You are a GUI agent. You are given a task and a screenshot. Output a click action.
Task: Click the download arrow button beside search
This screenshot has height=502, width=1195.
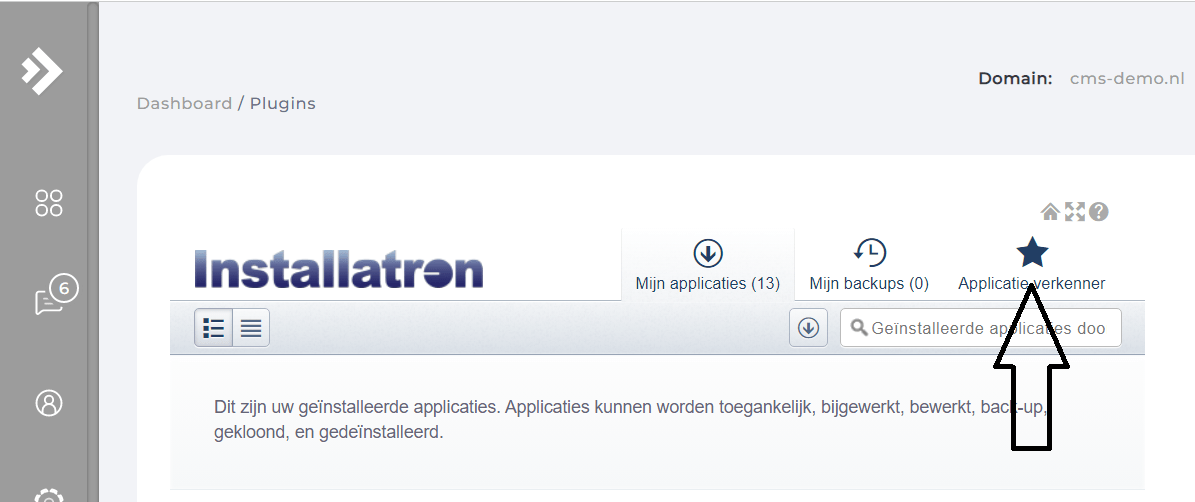(809, 328)
